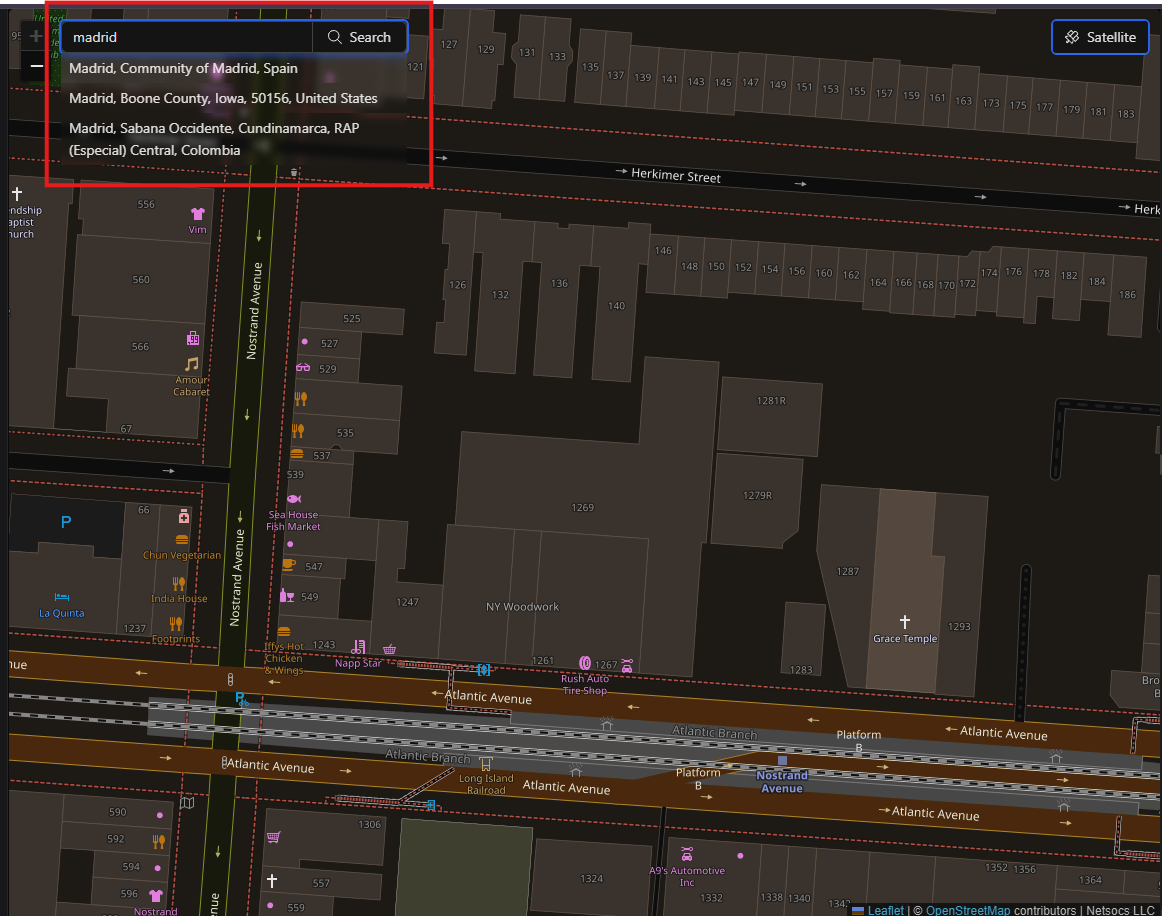Click the Rush Auto Tire Shop icon
Viewport: 1162px width, 916px height.
point(586,662)
